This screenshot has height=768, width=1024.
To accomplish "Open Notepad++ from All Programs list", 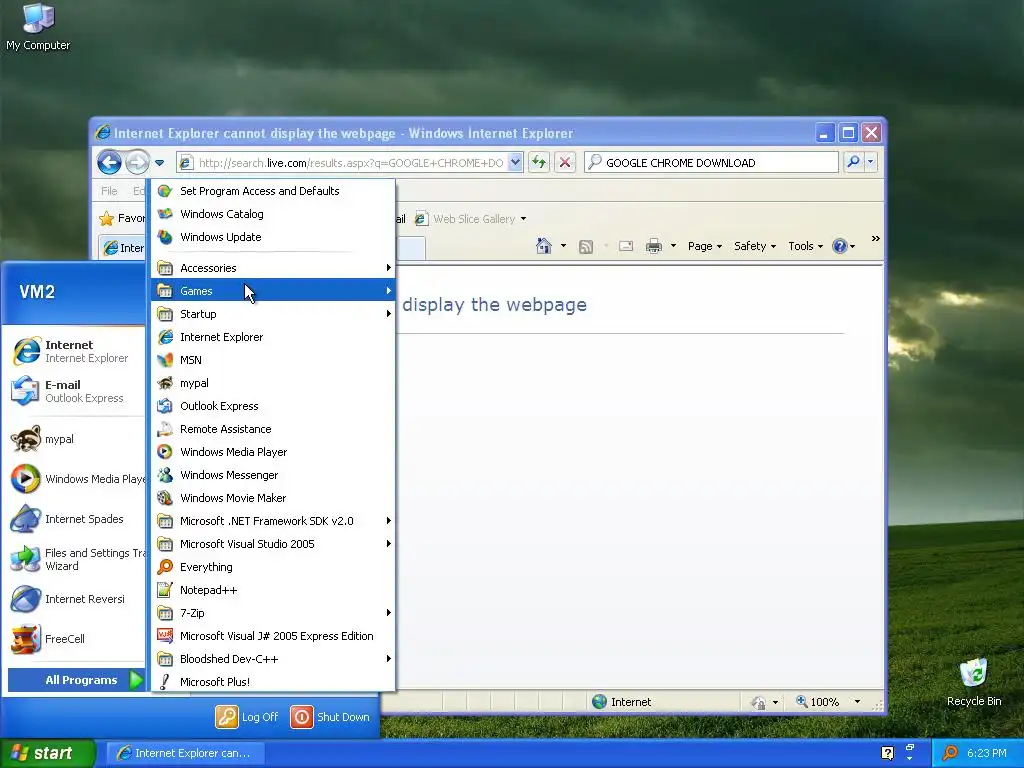I will click(273, 590).
